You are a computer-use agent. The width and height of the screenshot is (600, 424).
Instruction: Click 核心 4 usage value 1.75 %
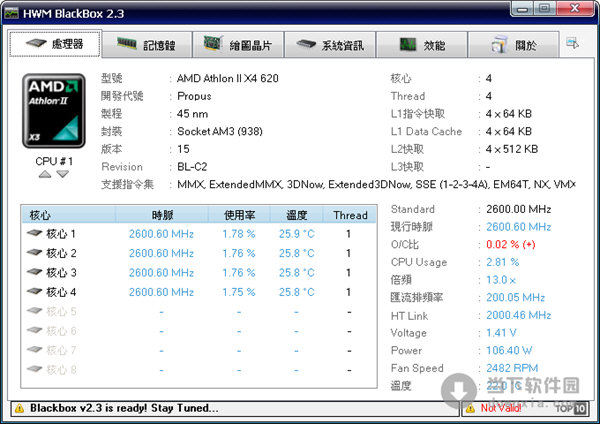[239, 292]
